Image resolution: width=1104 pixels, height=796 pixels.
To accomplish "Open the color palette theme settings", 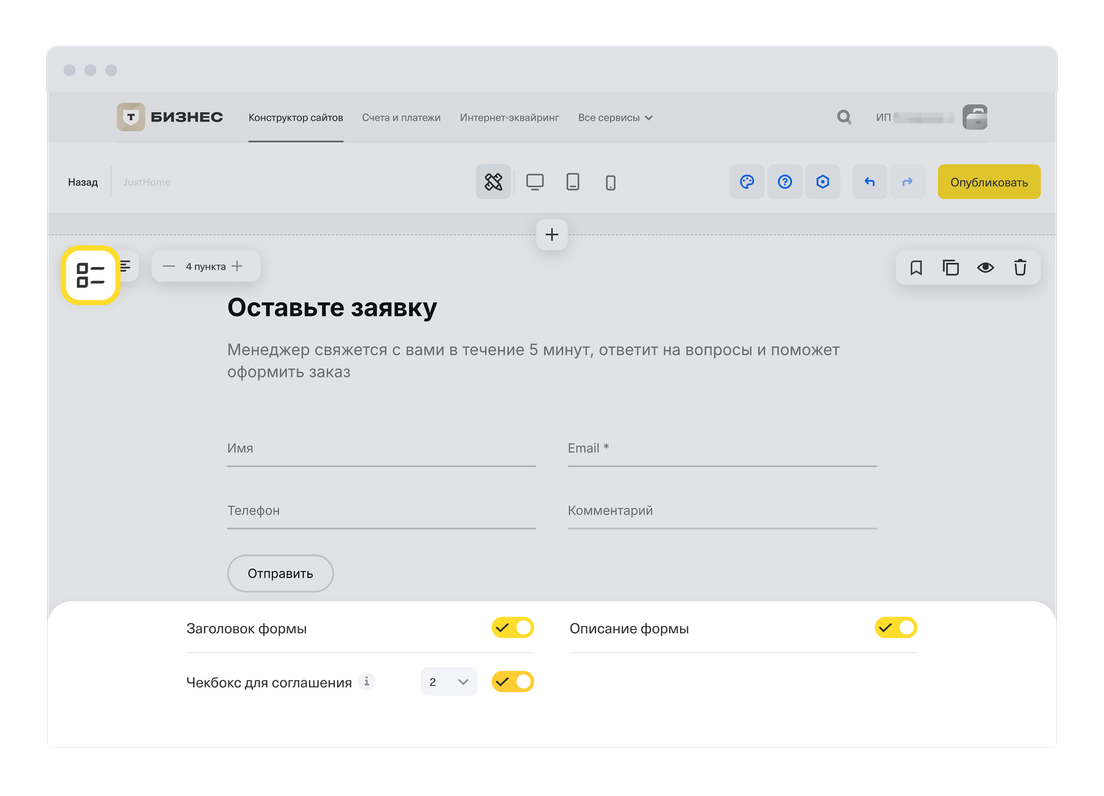I will pyautogui.click(x=746, y=182).
